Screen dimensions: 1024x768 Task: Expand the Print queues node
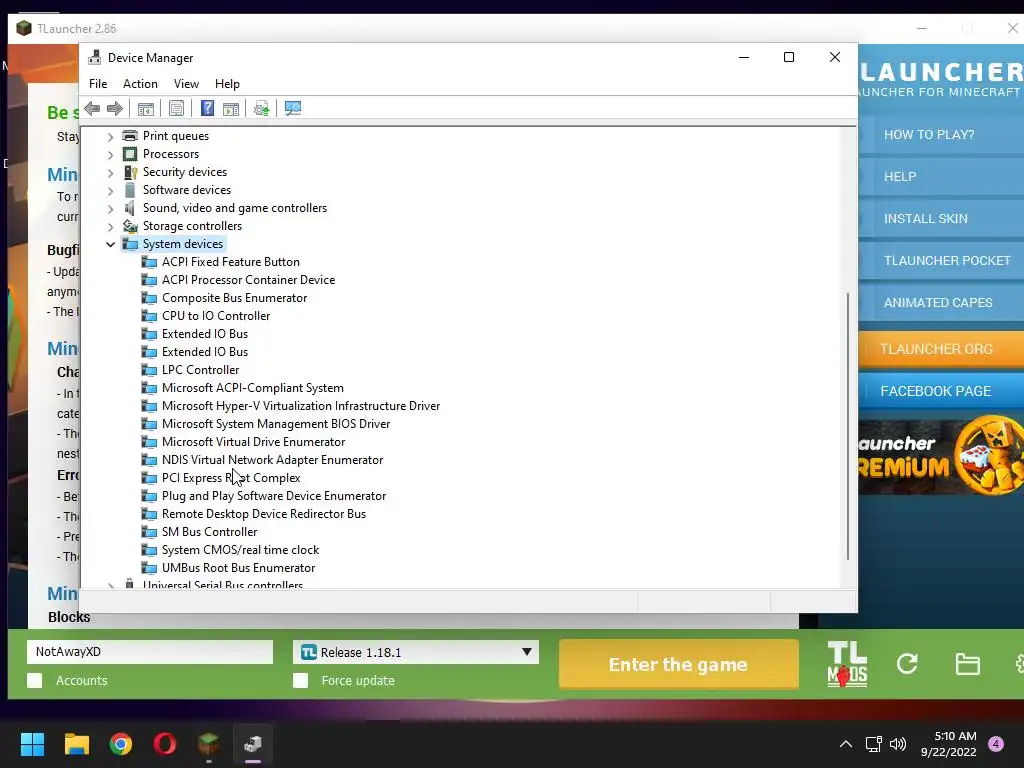point(110,136)
